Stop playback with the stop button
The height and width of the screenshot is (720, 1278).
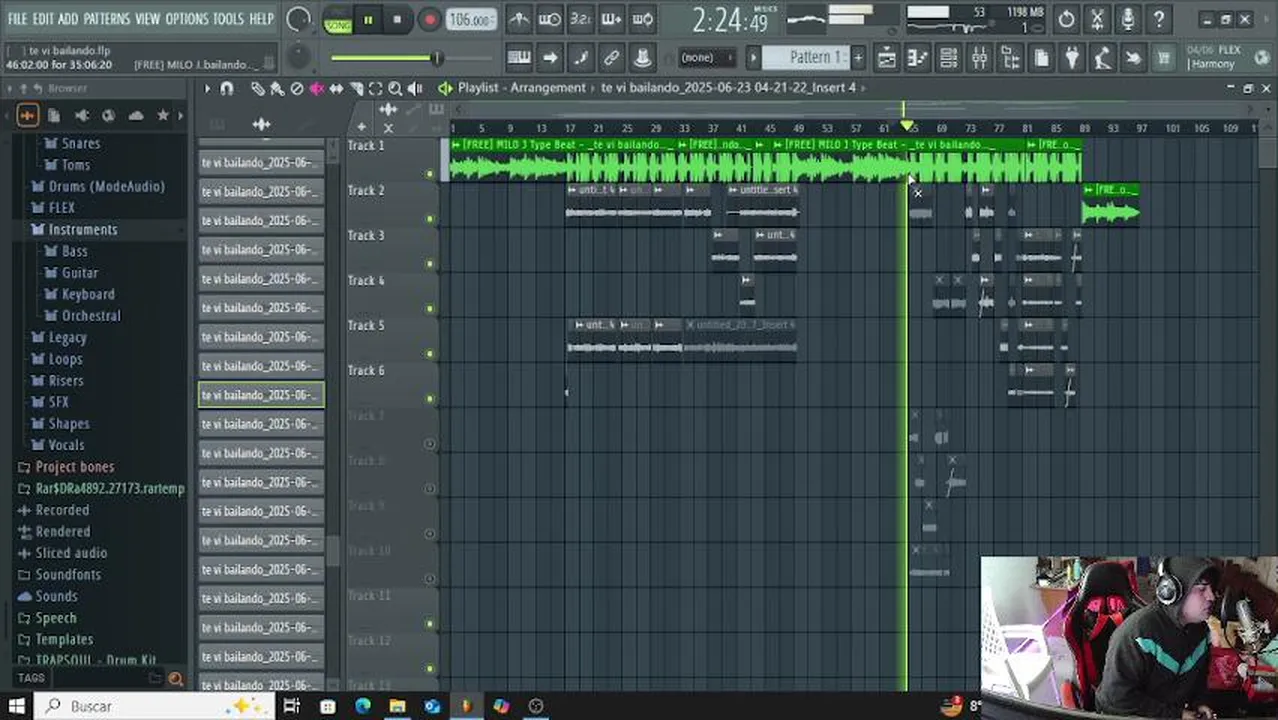pos(397,20)
